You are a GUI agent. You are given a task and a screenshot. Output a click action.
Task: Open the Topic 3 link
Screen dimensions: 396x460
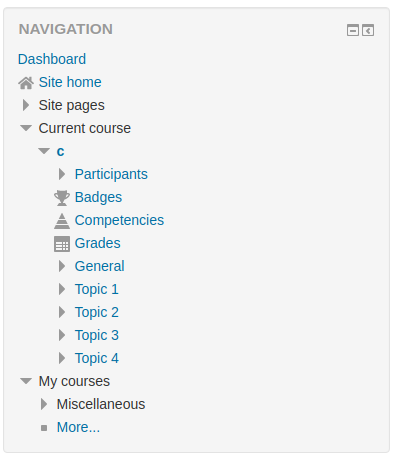[97, 335]
